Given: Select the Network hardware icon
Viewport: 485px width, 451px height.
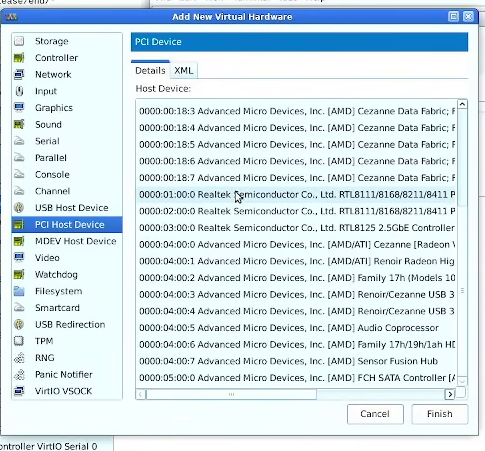Looking at the screenshot, I should (x=19, y=74).
